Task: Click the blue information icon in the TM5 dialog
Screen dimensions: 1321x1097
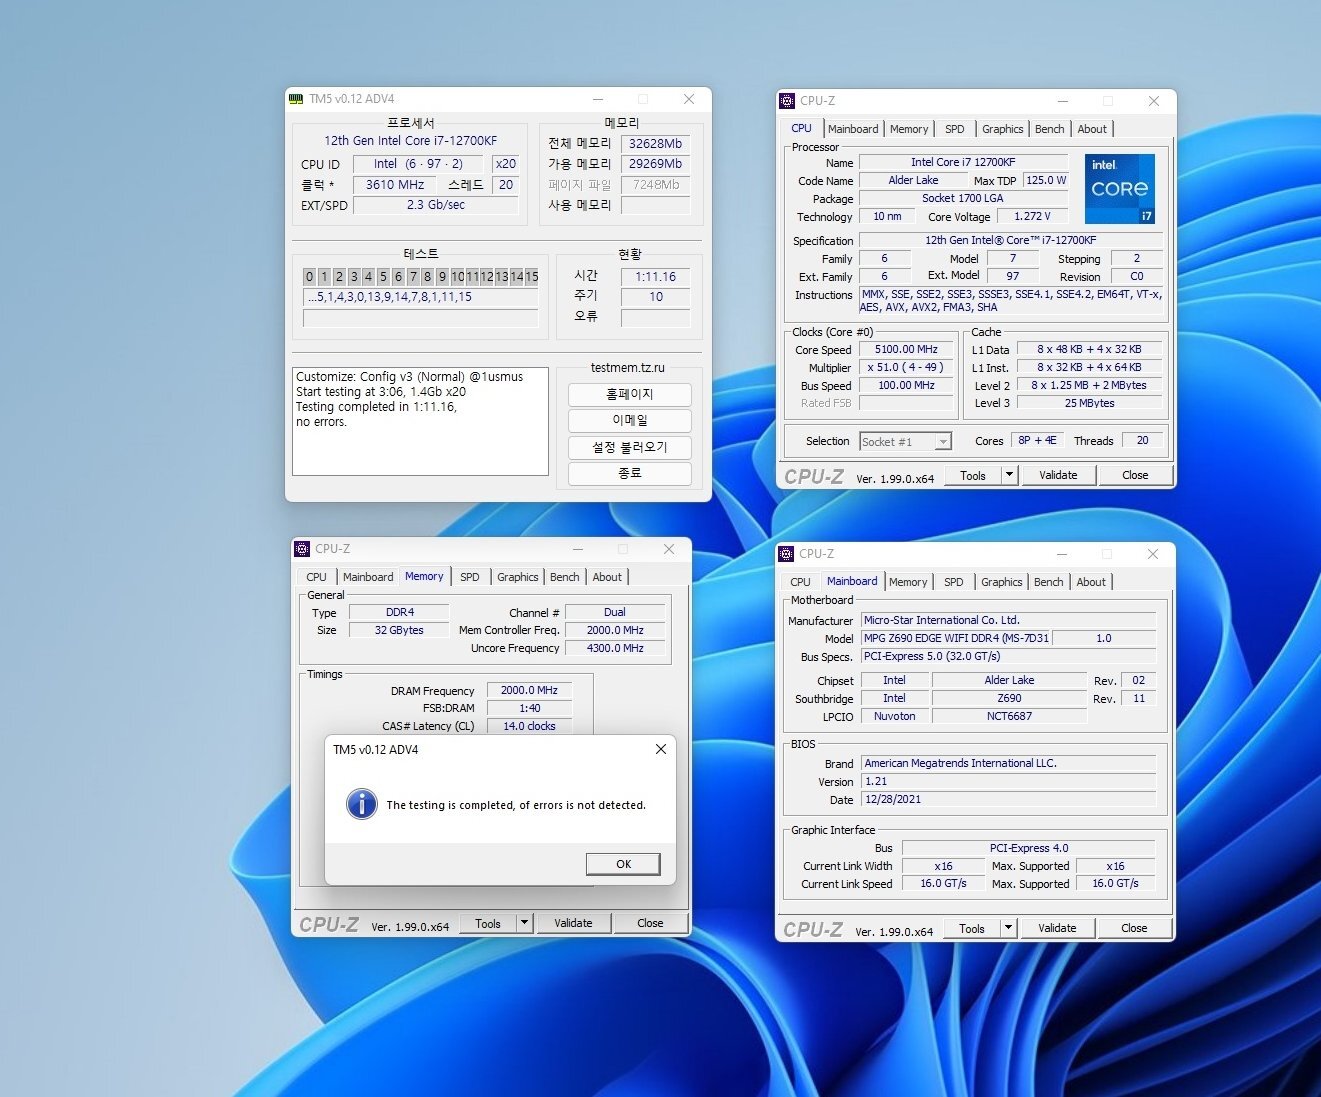Action: 361,804
